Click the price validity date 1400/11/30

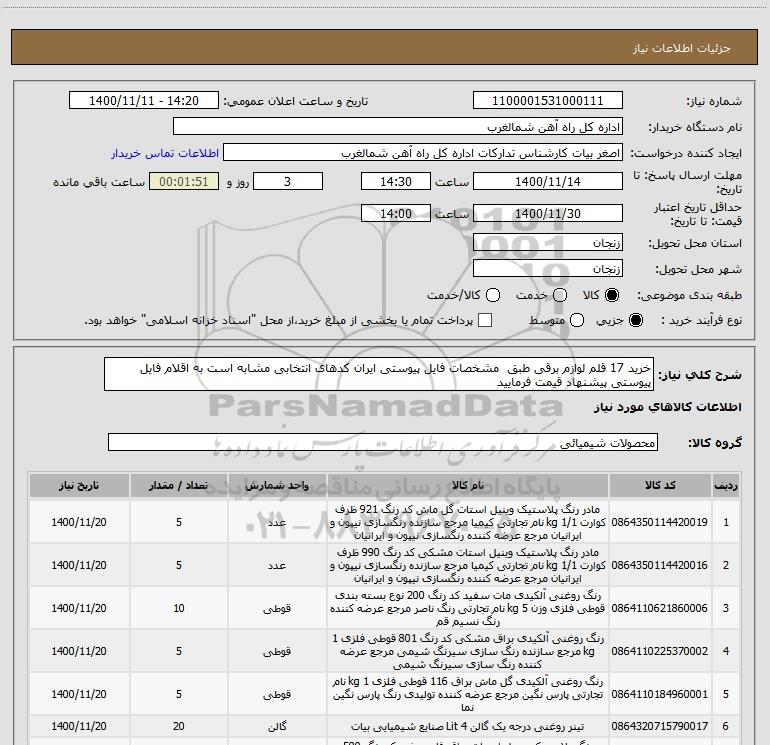[548, 213]
